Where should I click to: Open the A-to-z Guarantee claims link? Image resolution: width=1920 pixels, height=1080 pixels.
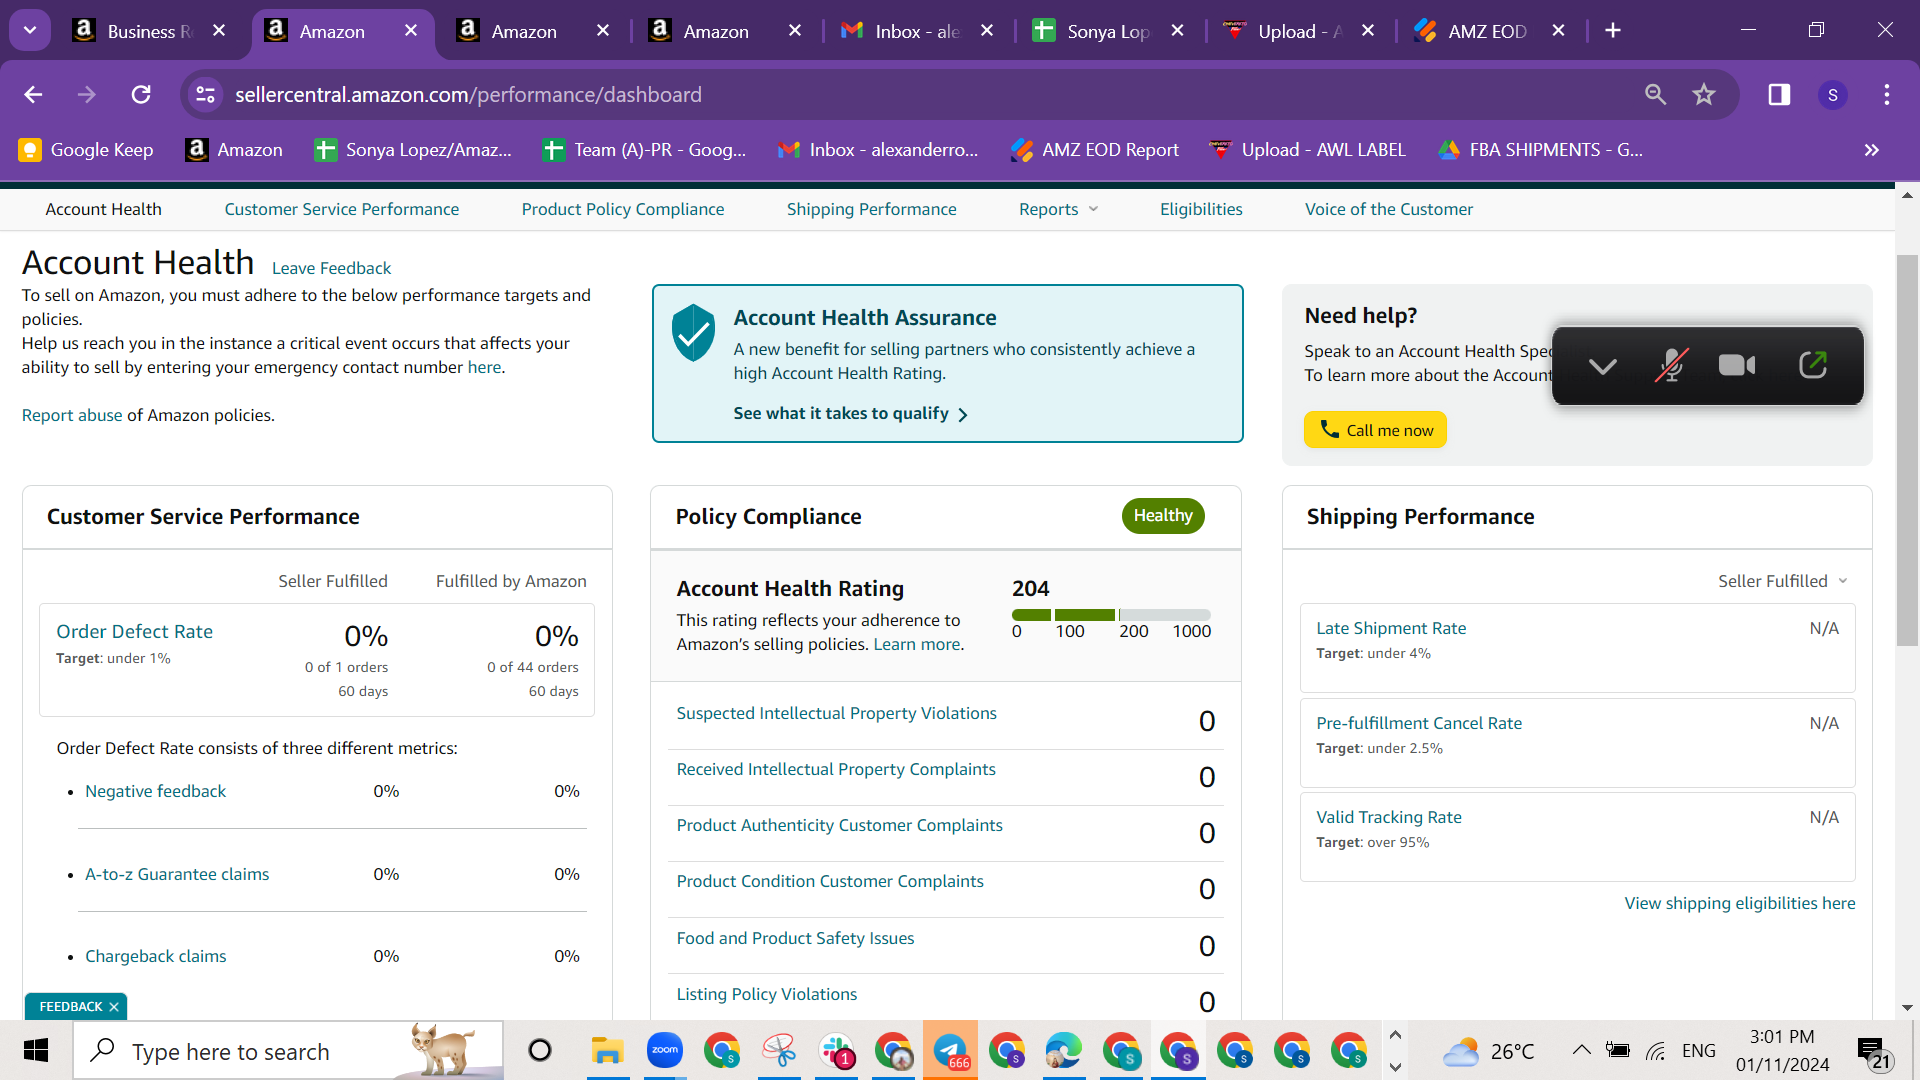177,874
